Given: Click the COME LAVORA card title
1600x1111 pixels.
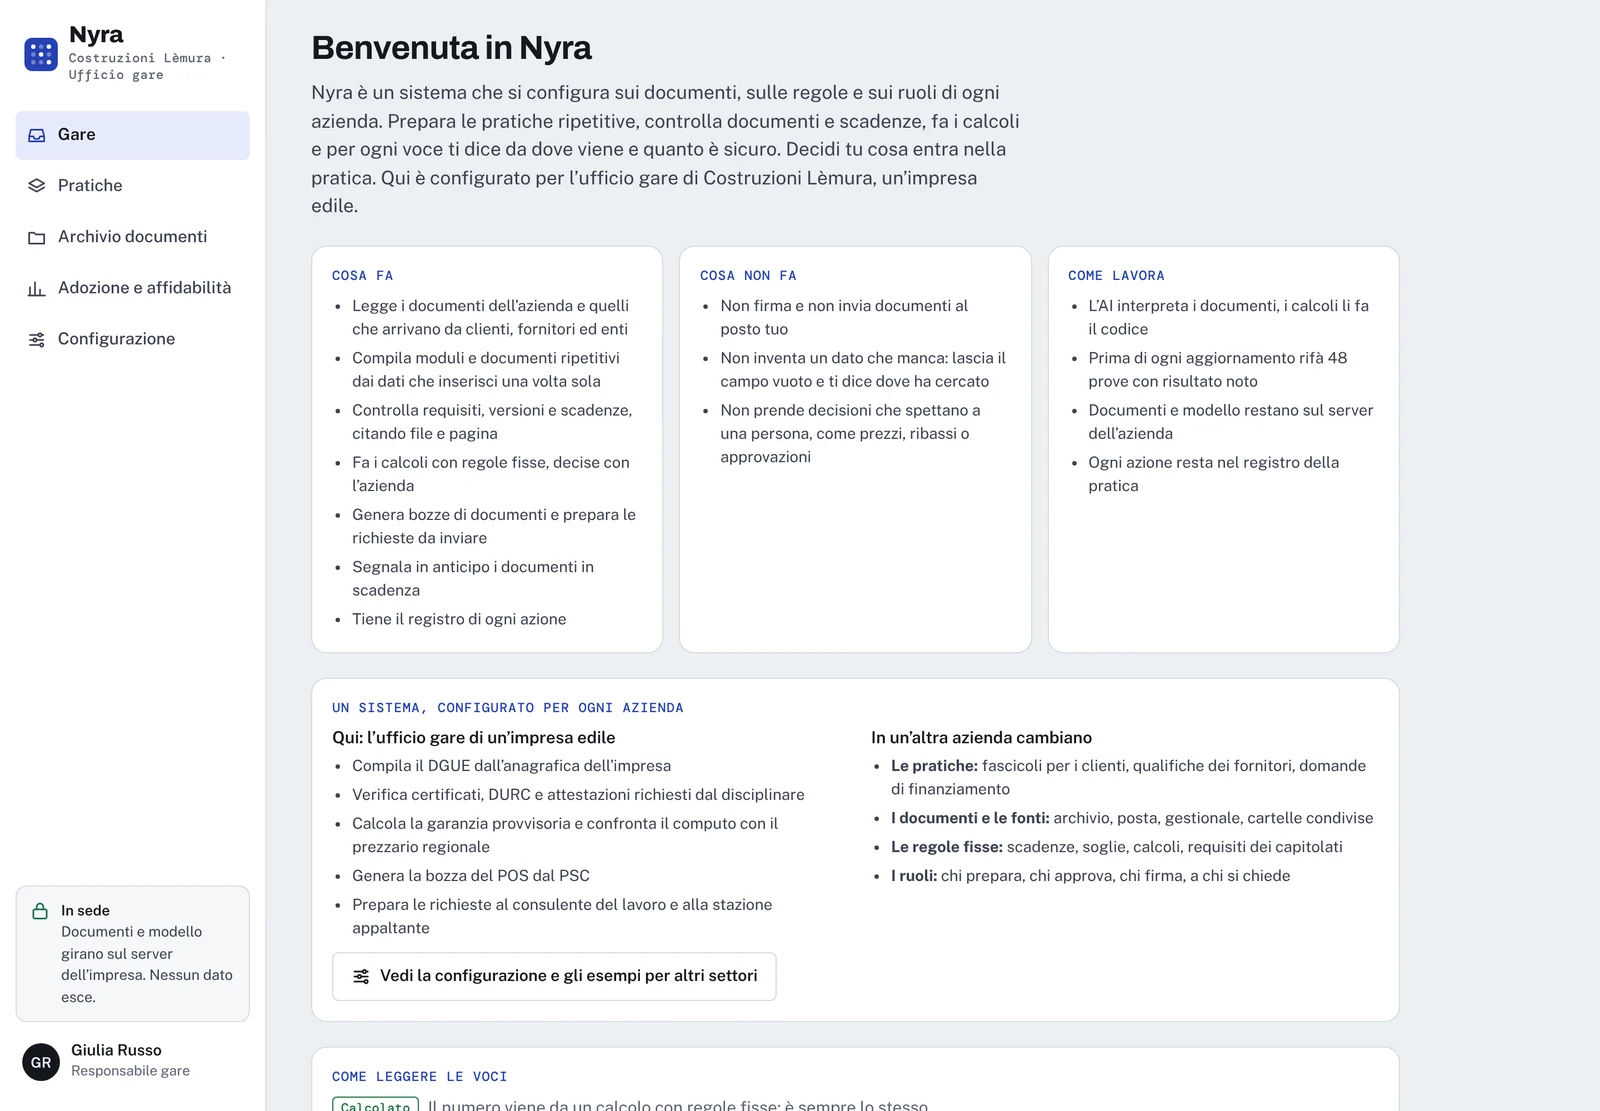Looking at the screenshot, I should pyautogui.click(x=1116, y=275).
